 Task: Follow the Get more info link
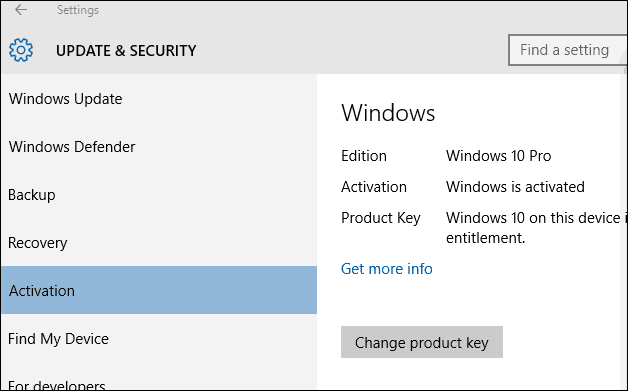(386, 268)
